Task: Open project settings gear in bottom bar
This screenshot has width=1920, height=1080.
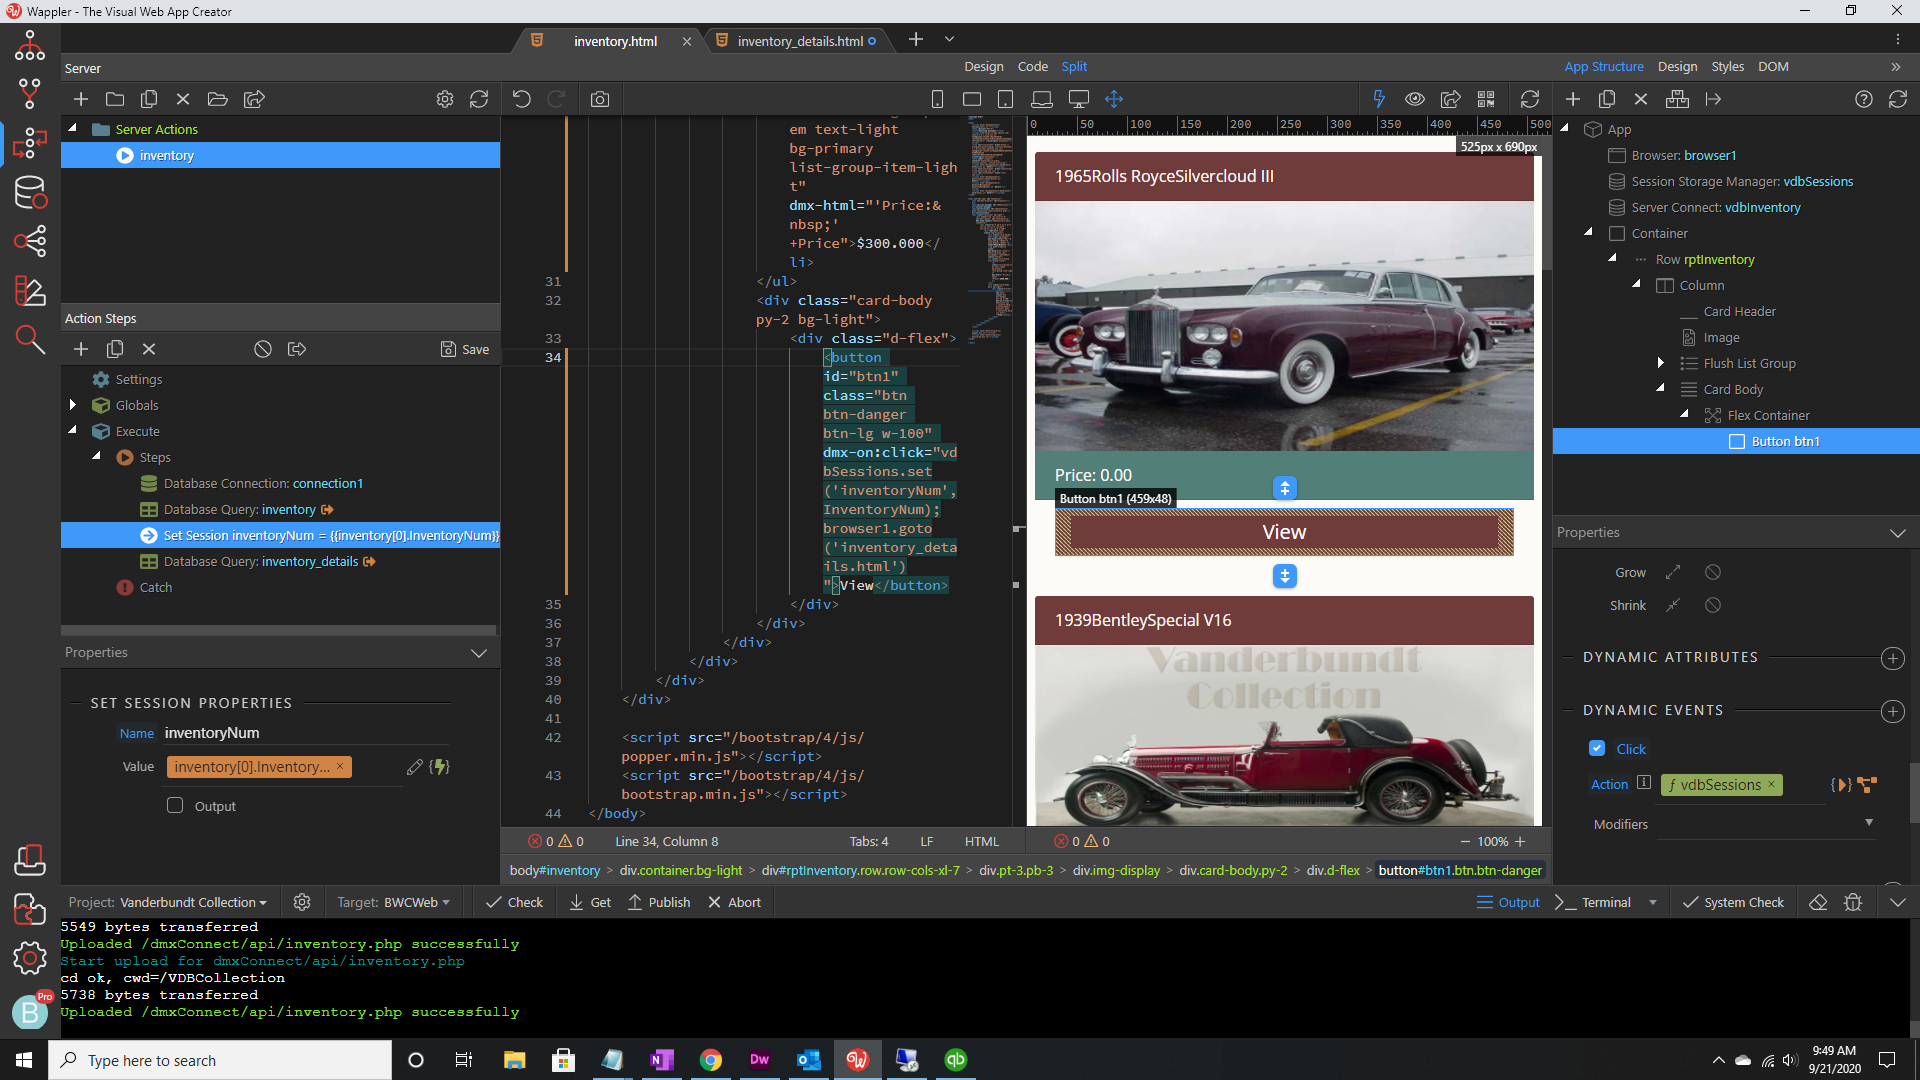Action: [302, 902]
